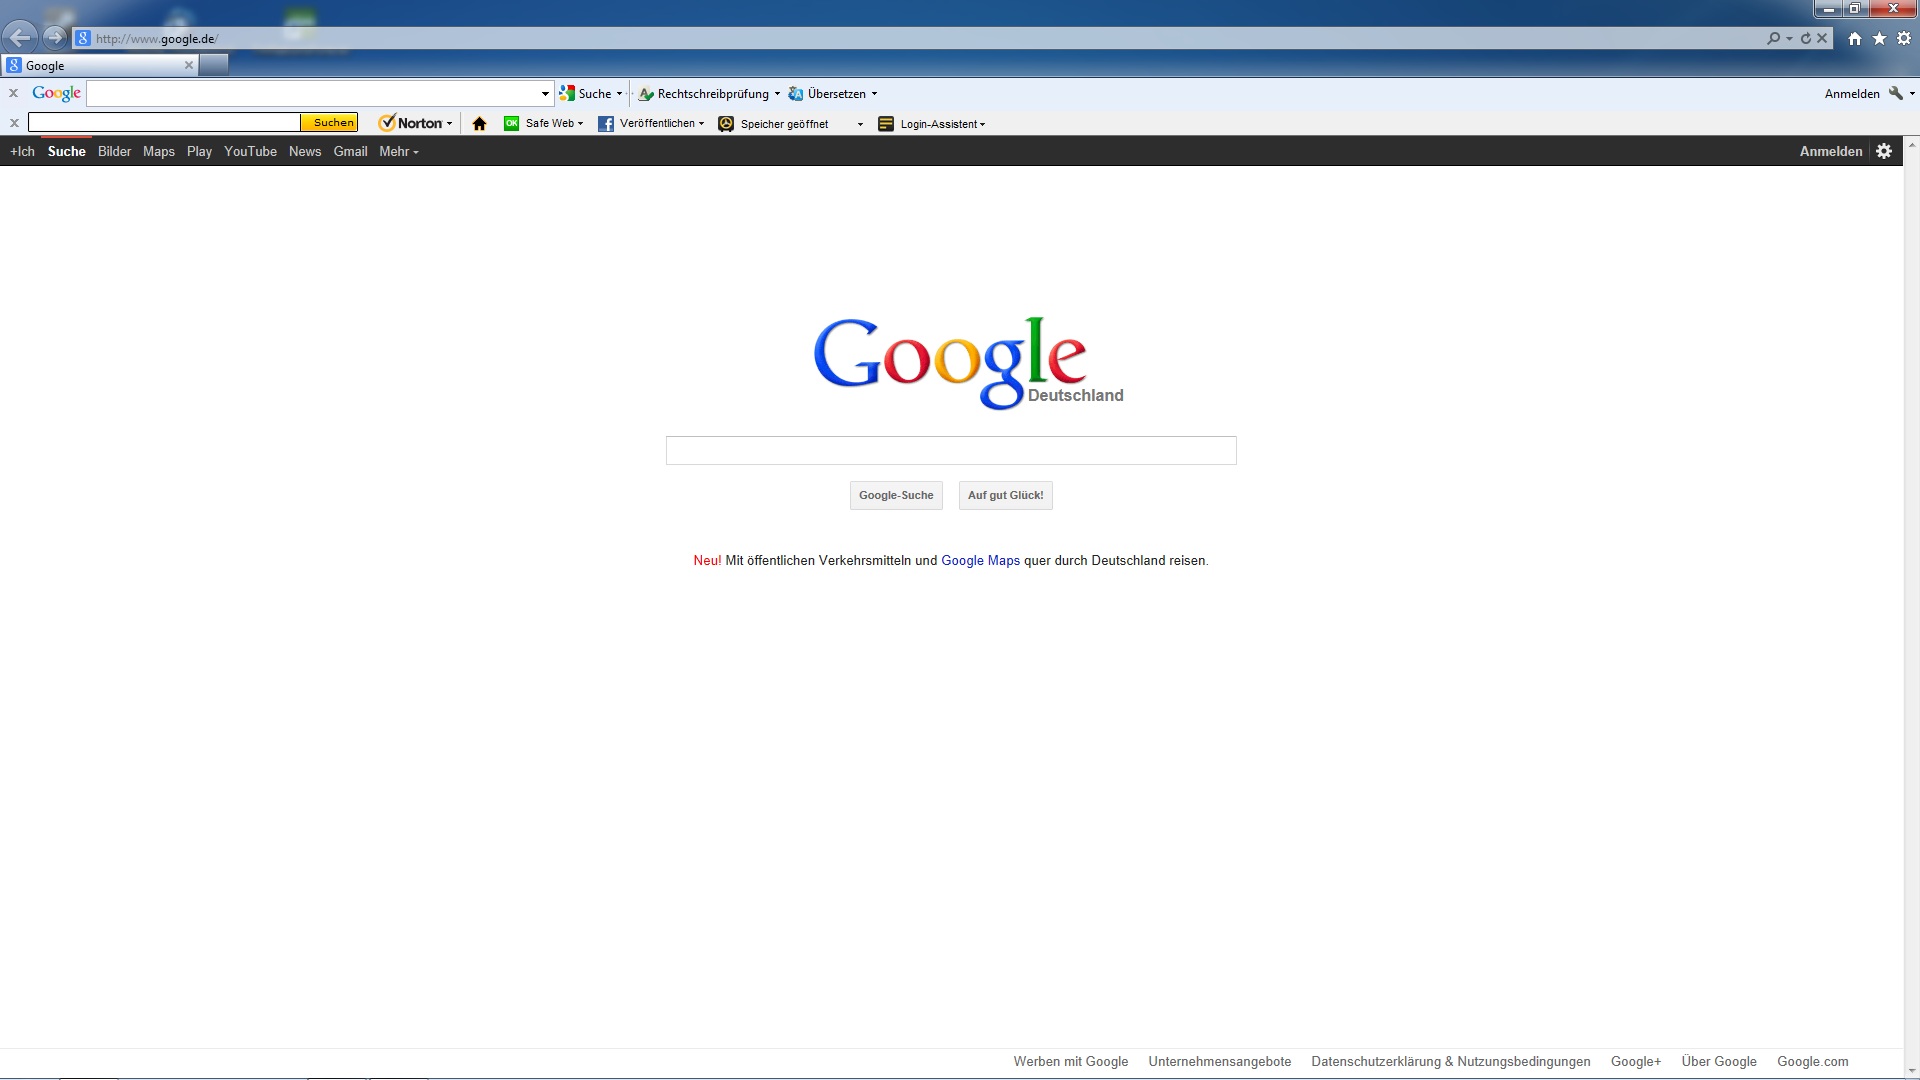Refresh the page with reload icon
Screen dimensions: 1920x1080
[1806, 38]
